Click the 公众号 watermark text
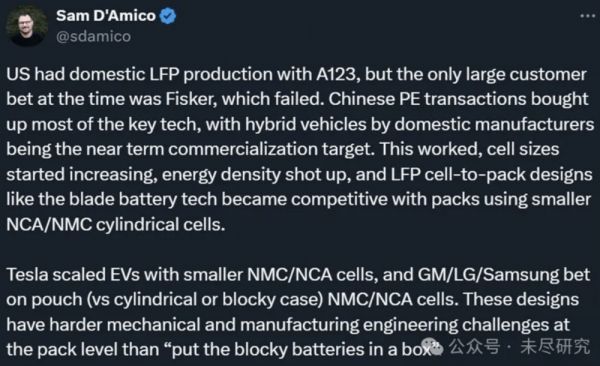 point(475,347)
